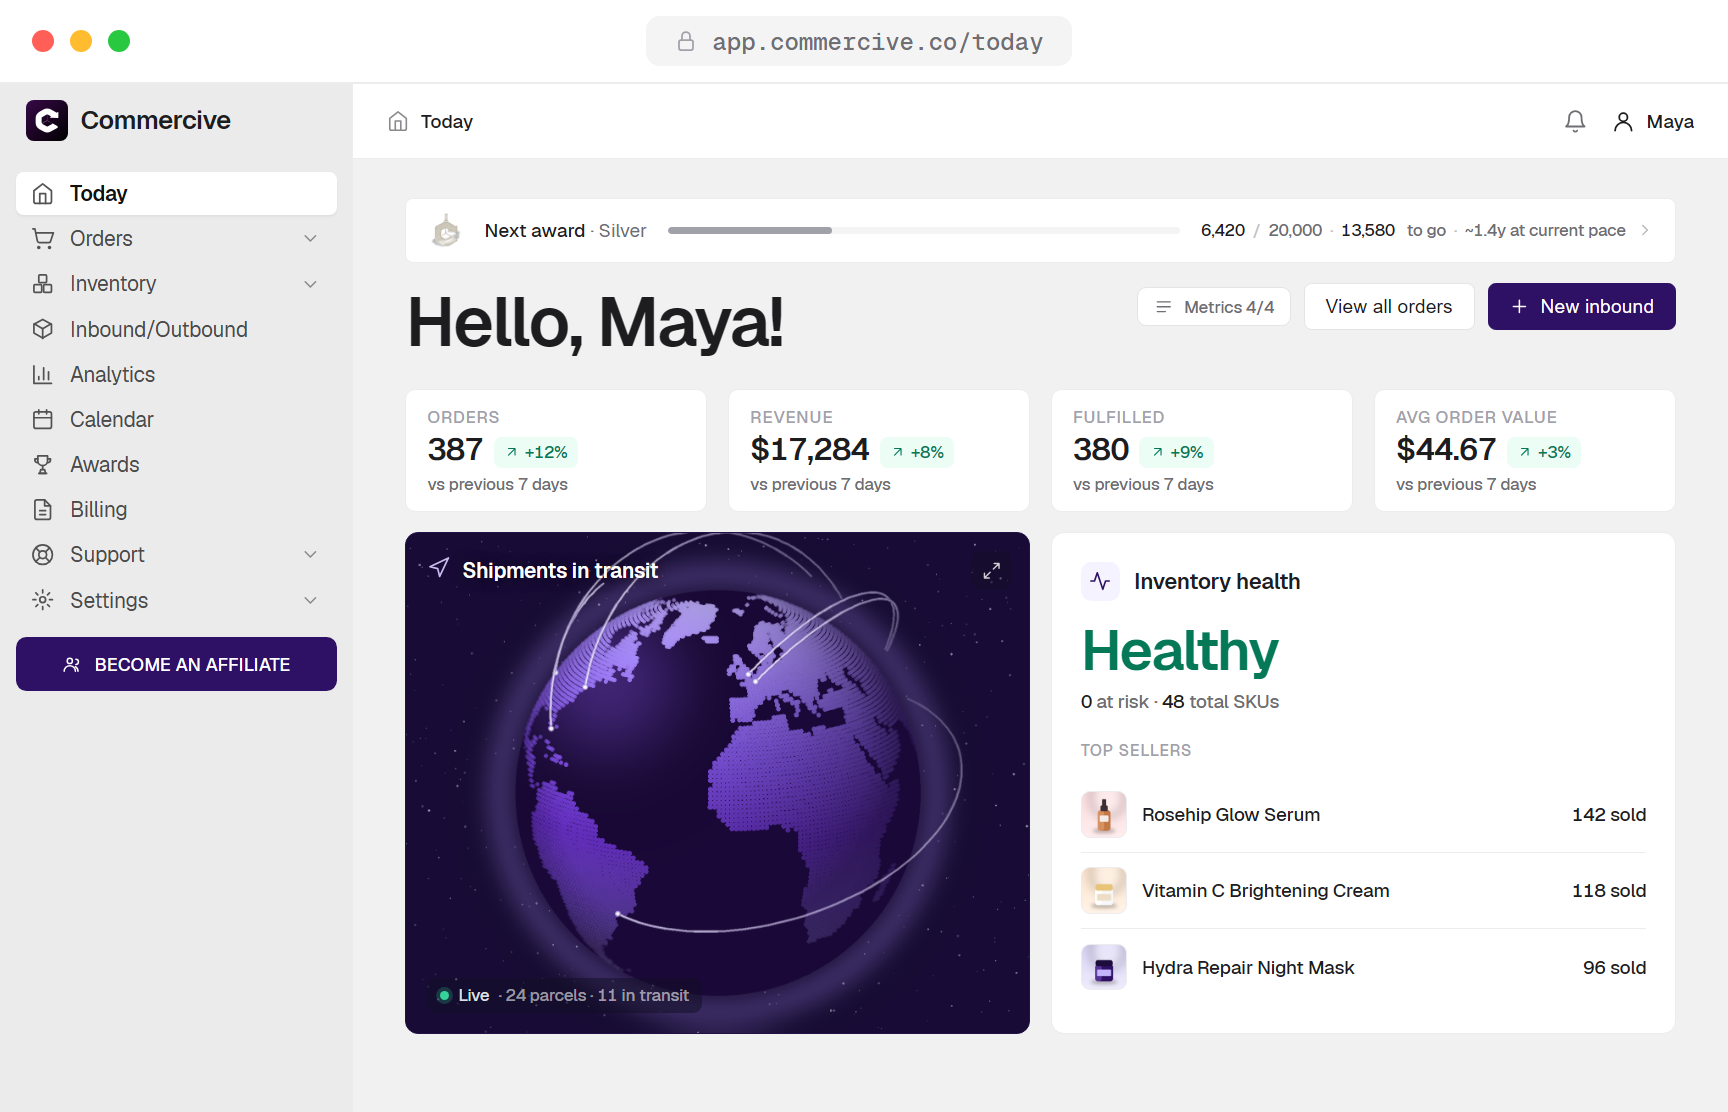Click New inbound button

click(x=1582, y=307)
